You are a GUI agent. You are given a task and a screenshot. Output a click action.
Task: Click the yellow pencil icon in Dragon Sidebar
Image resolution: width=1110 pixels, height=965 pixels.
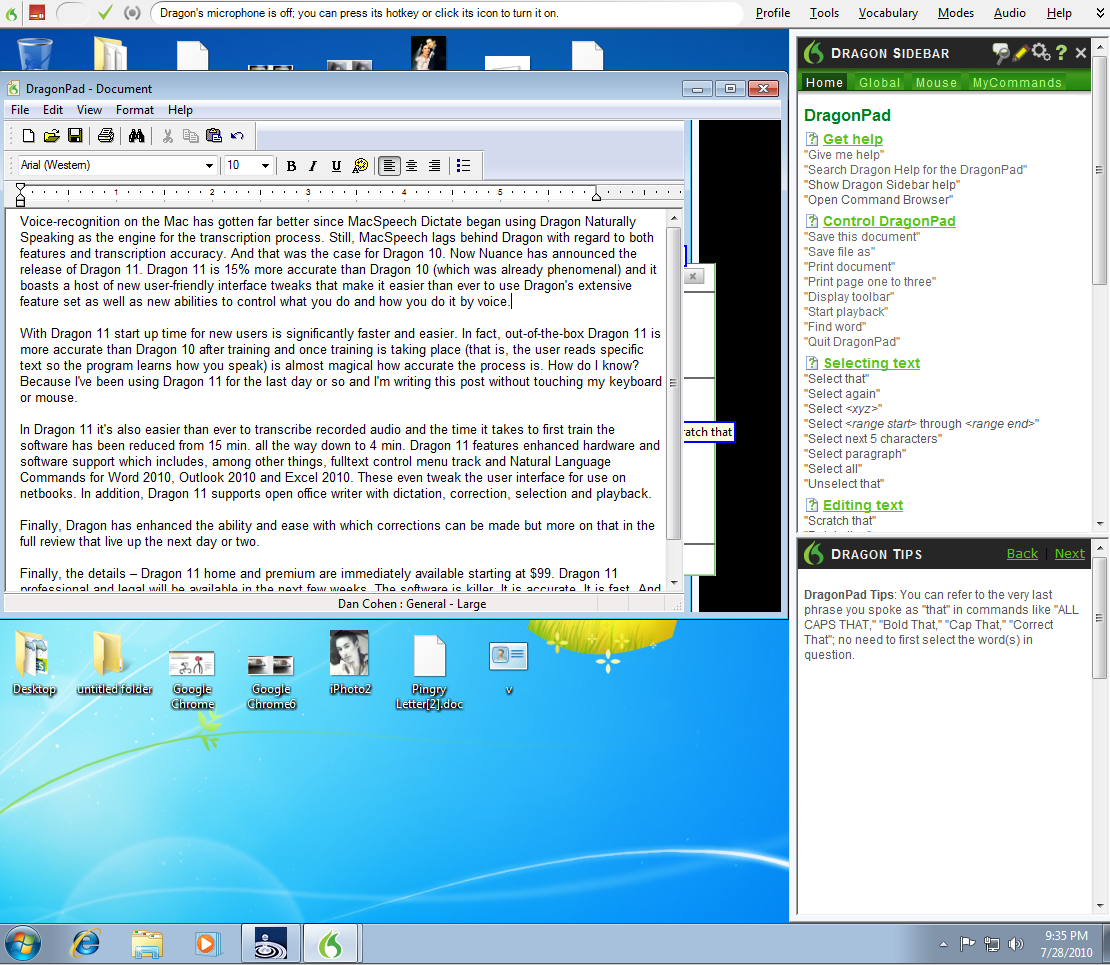(x=1020, y=52)
